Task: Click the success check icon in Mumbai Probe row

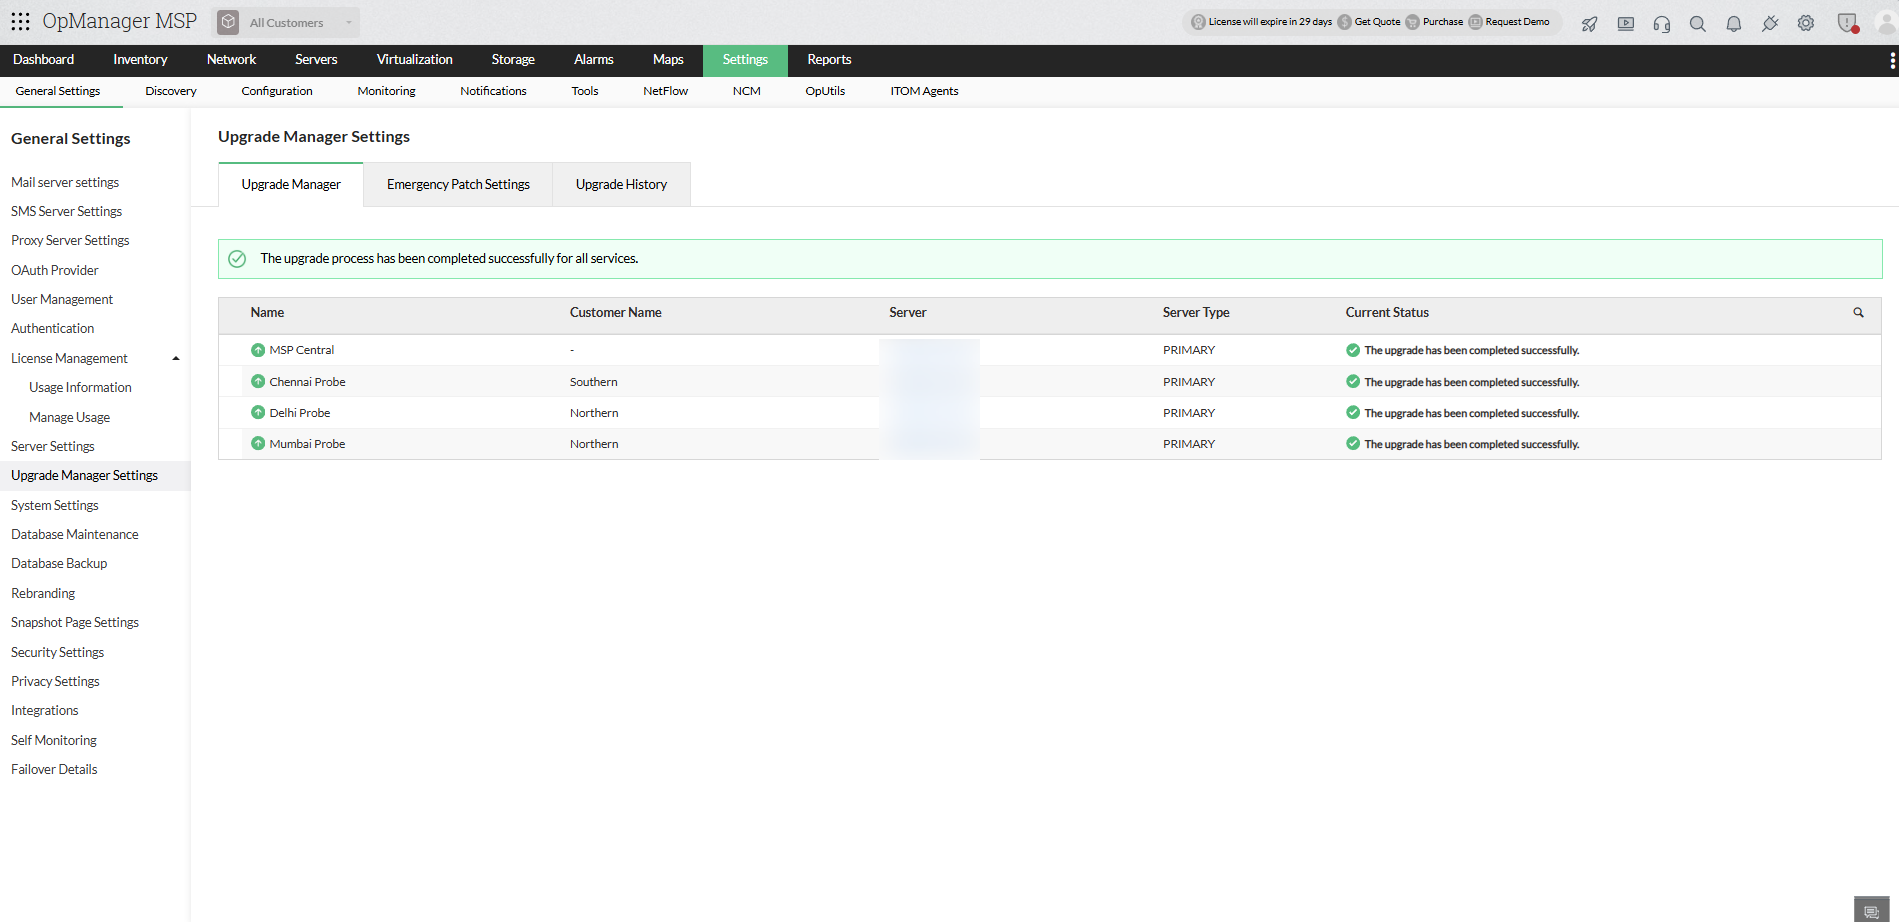Action: (x=1353, y=444)
